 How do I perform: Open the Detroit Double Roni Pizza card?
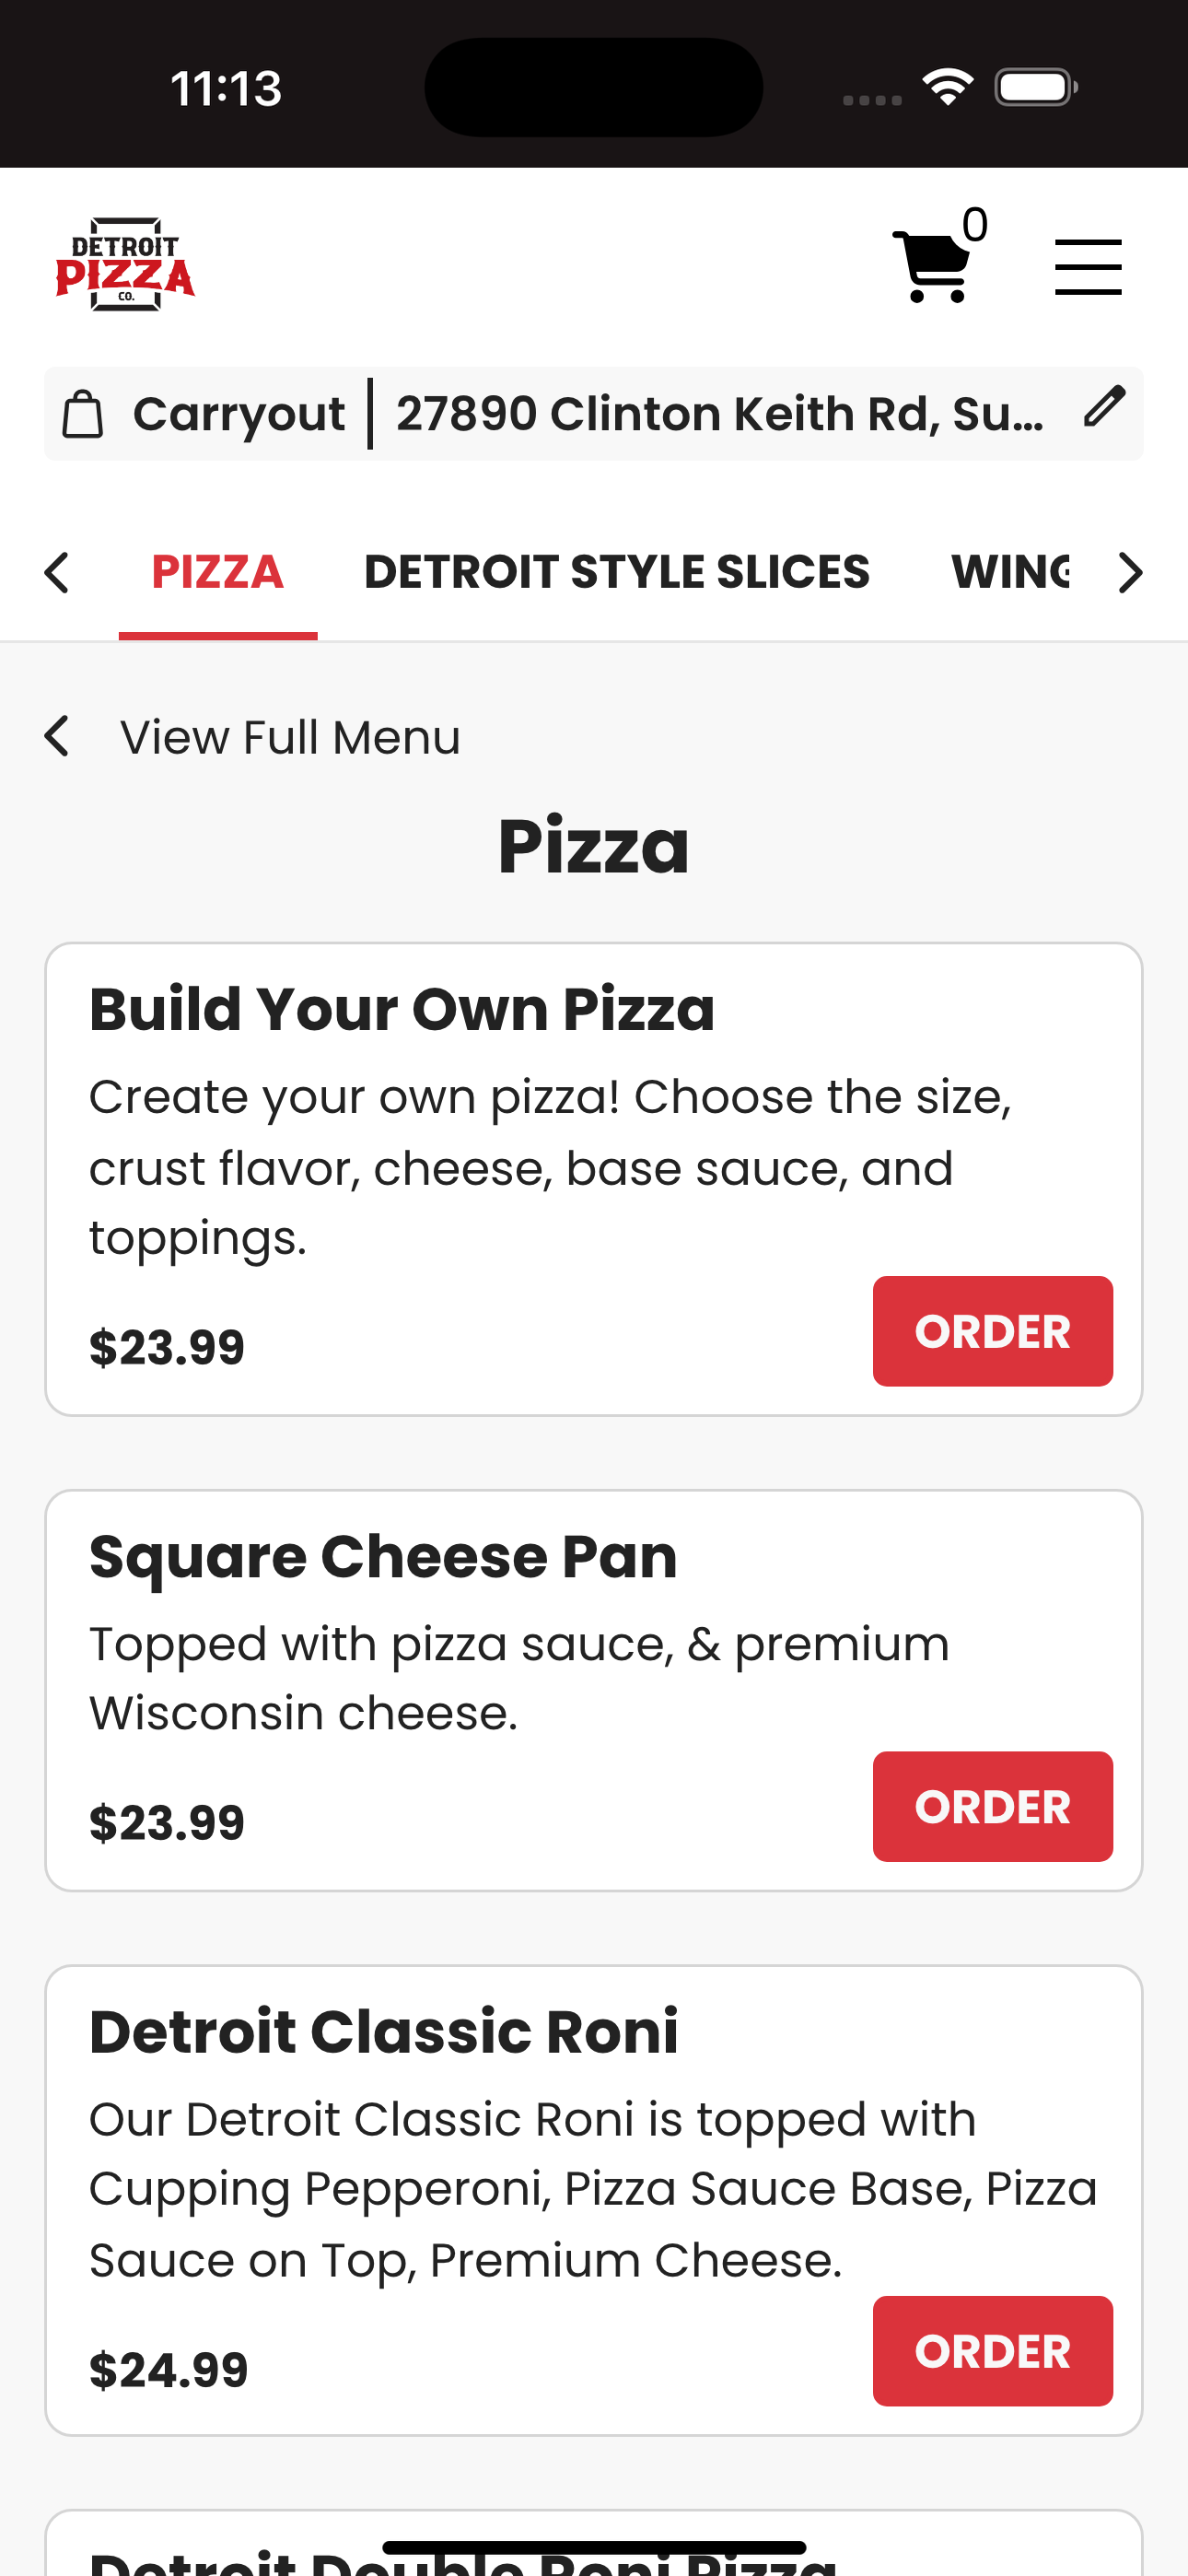click(594, 2545)
